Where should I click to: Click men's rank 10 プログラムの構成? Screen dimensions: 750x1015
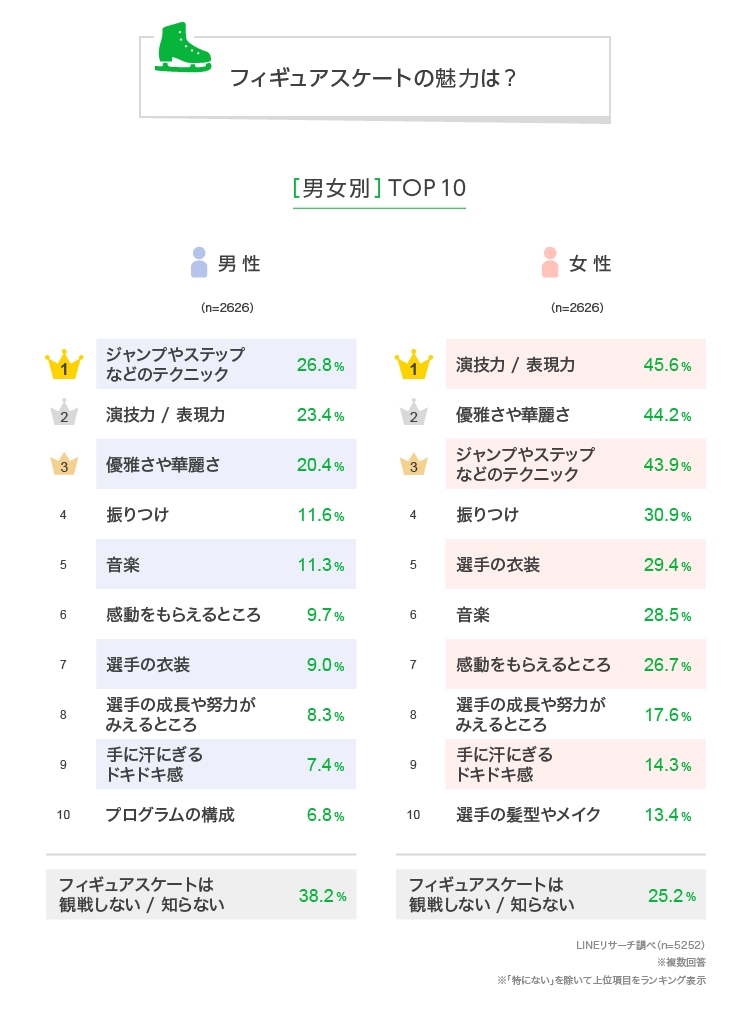[x=170, y=815]
